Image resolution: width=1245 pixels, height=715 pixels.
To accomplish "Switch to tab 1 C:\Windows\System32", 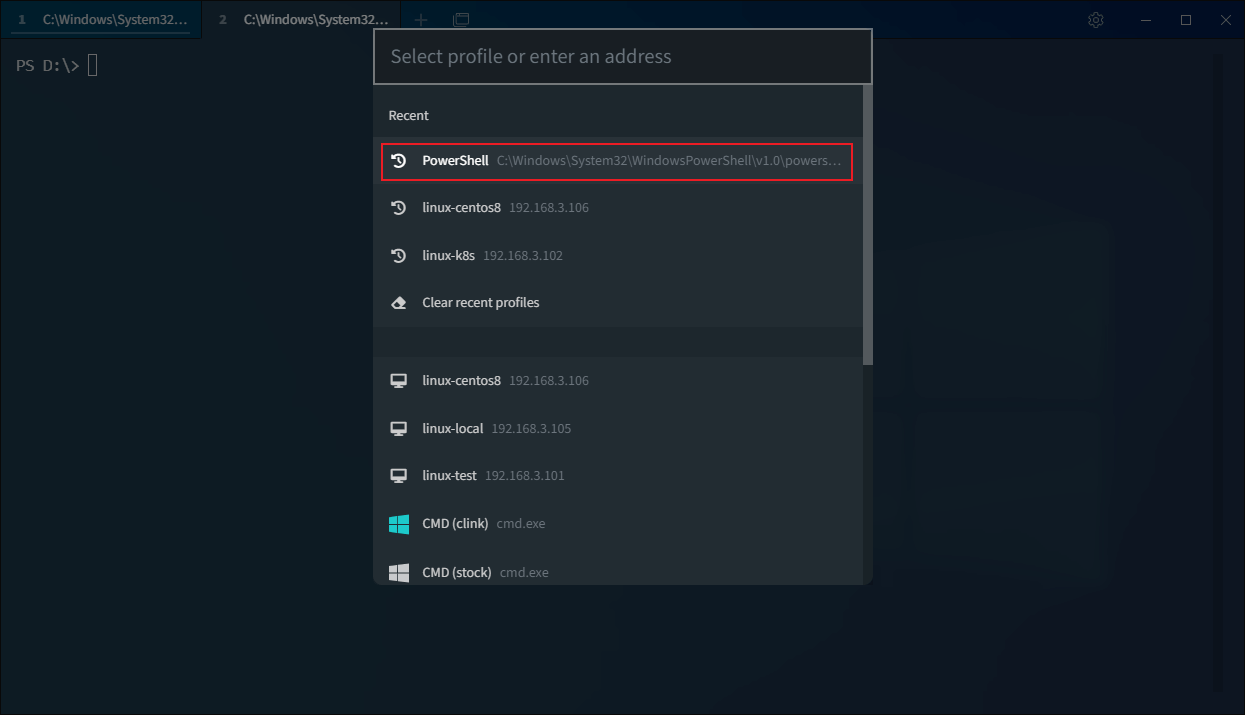I will [x=101, y=20].
